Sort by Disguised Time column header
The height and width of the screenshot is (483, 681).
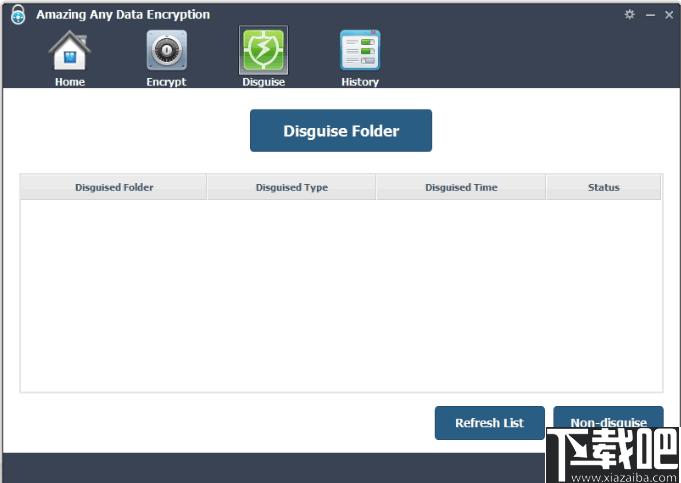[461, 187]
